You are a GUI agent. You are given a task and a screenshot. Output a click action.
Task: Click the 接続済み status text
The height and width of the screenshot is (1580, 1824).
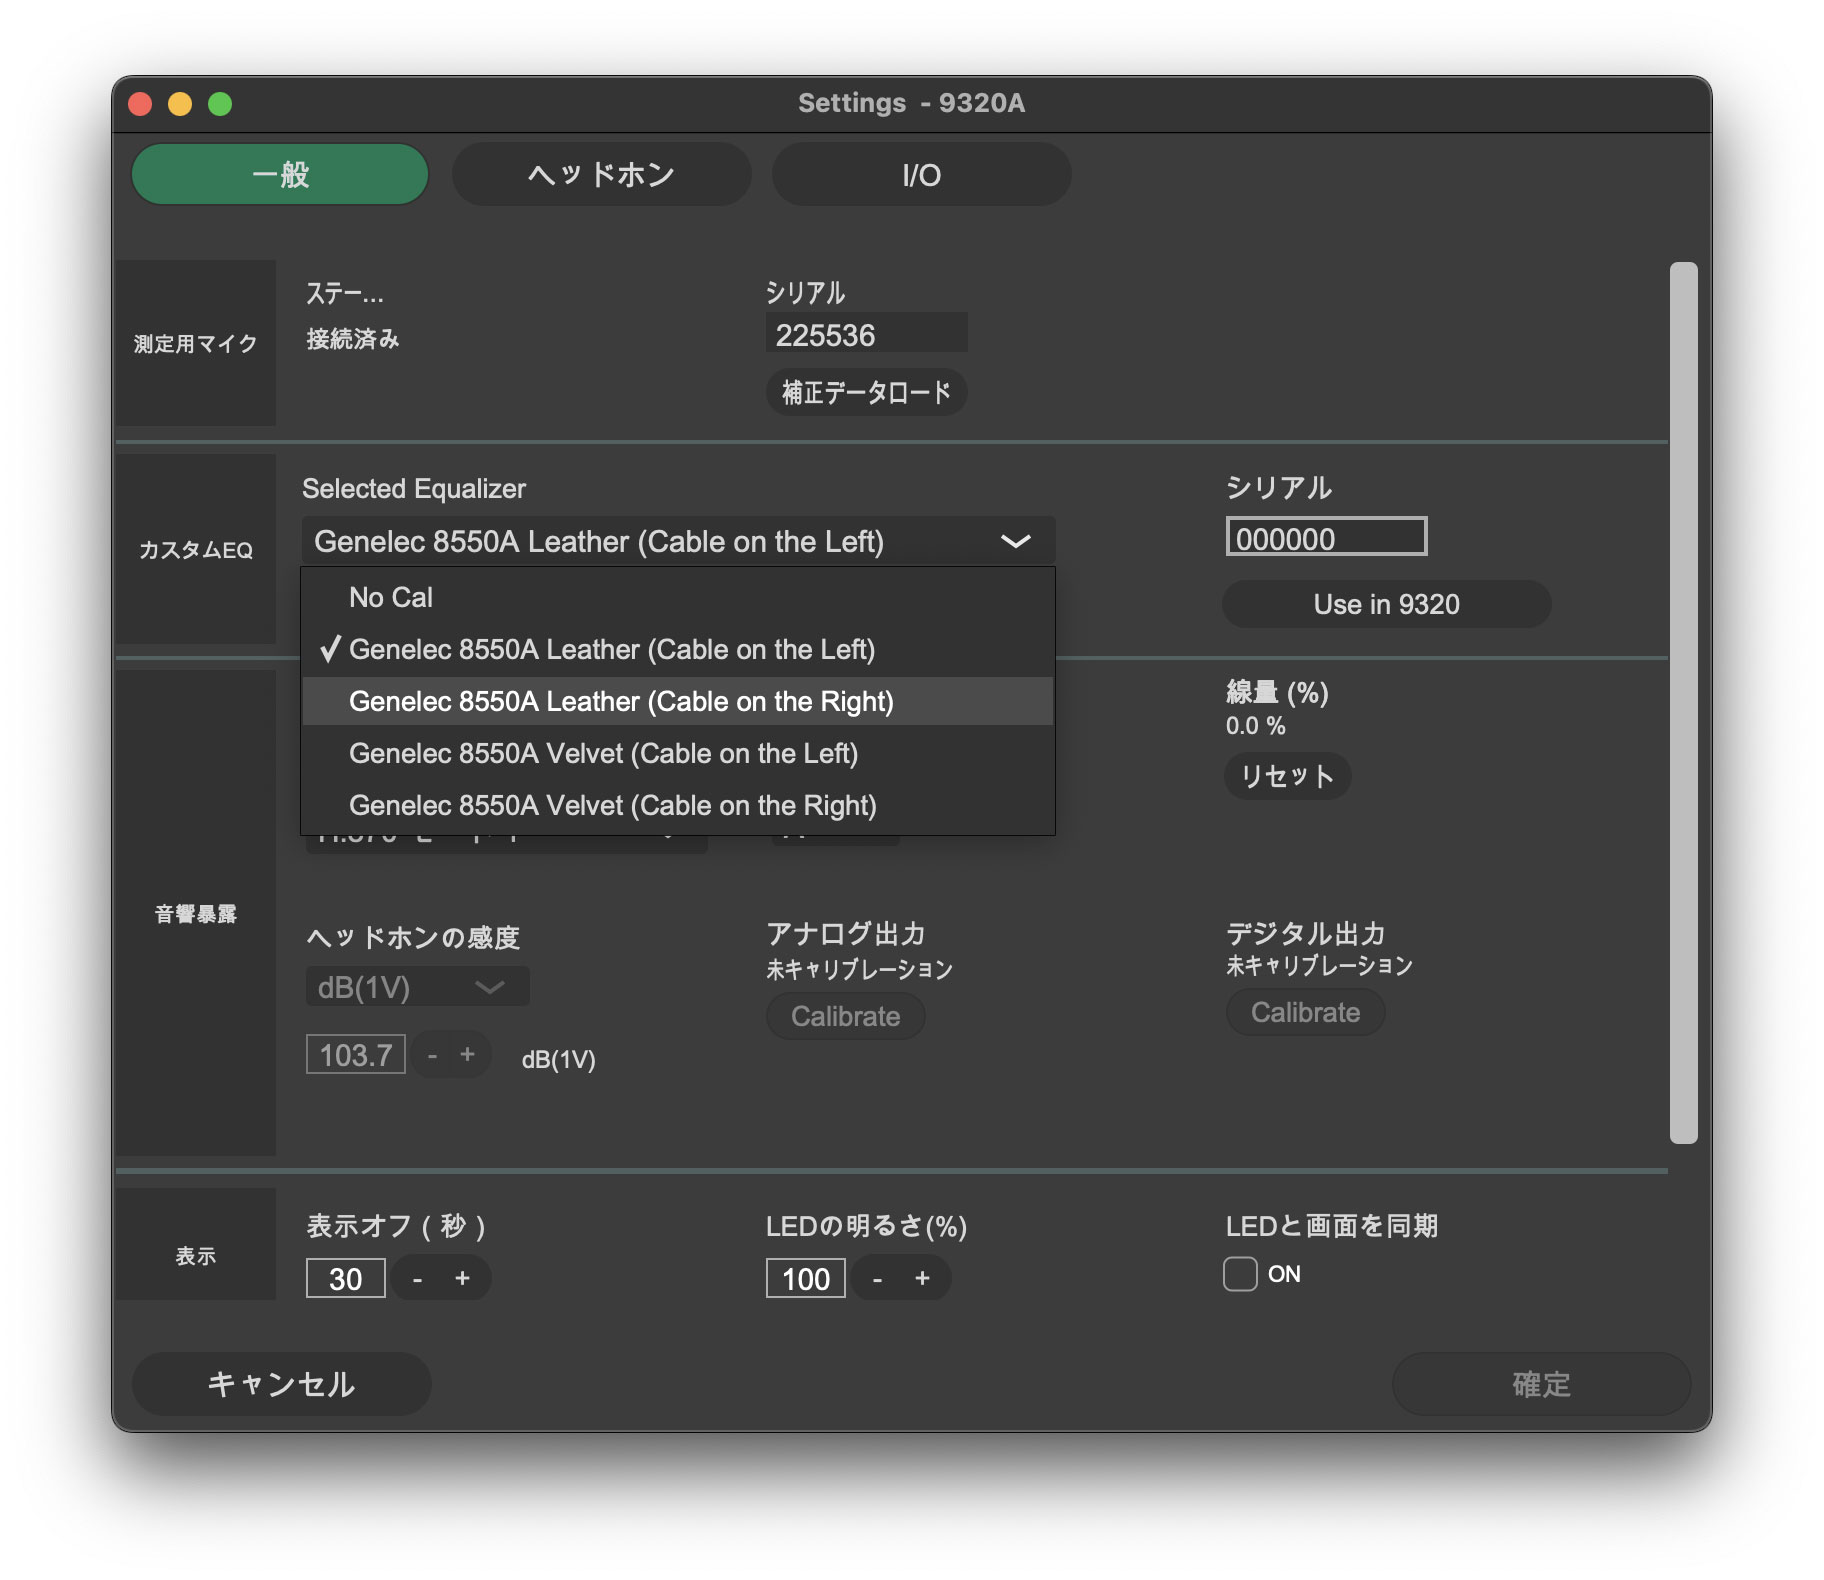[352, 339]
